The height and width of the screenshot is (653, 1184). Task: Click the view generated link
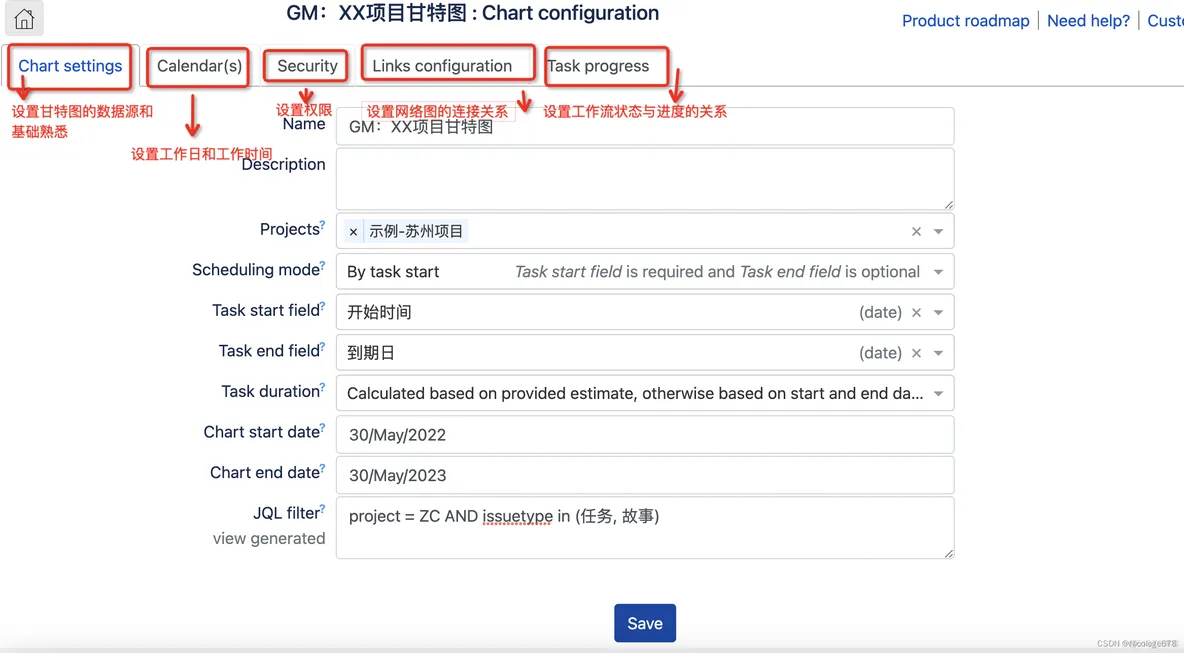pyautogui.click(x=269, y=539)
